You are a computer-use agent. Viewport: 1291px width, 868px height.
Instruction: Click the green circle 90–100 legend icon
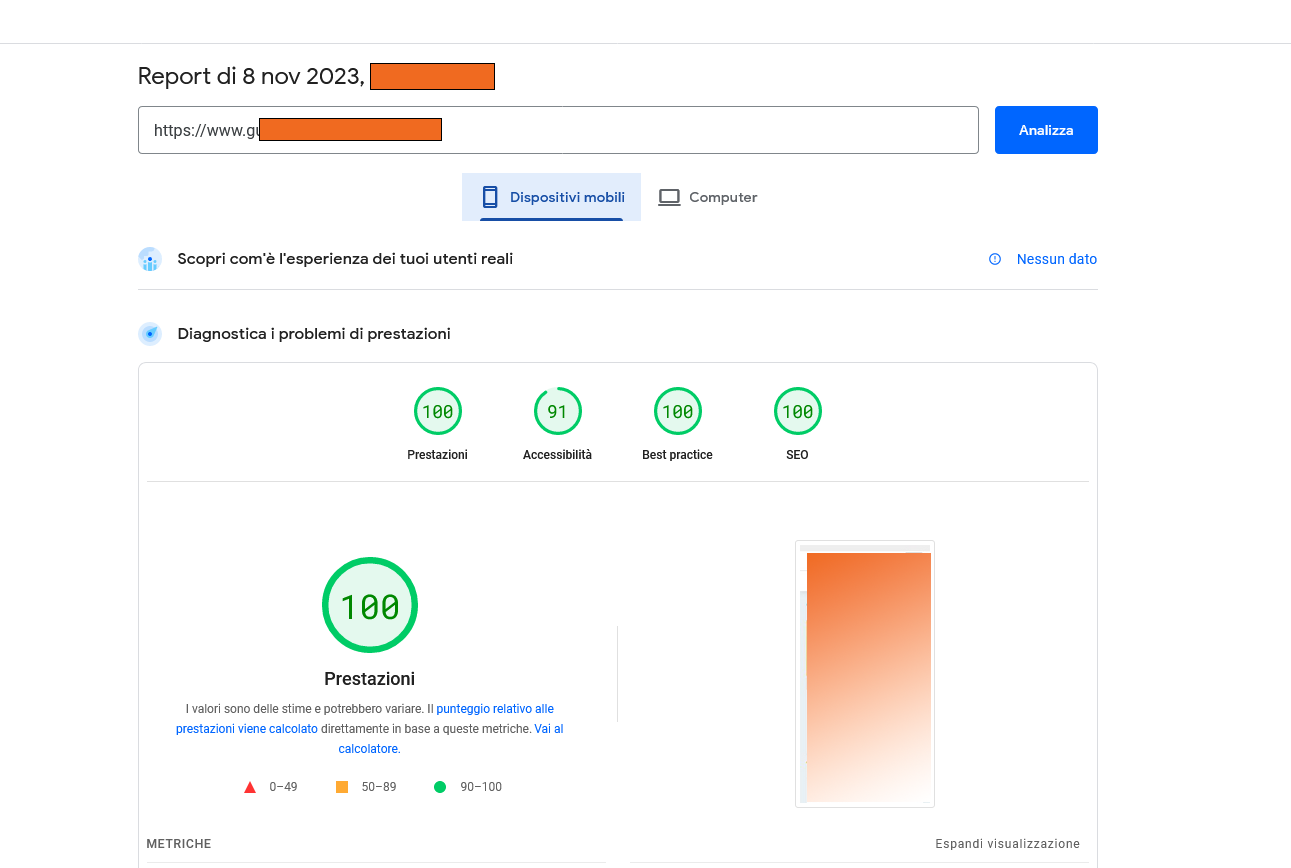(440, 787)
